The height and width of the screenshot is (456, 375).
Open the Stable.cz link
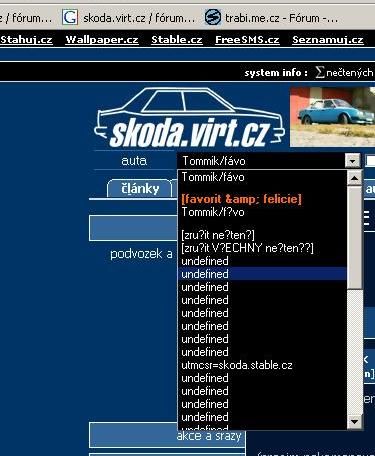click(177, 40)
